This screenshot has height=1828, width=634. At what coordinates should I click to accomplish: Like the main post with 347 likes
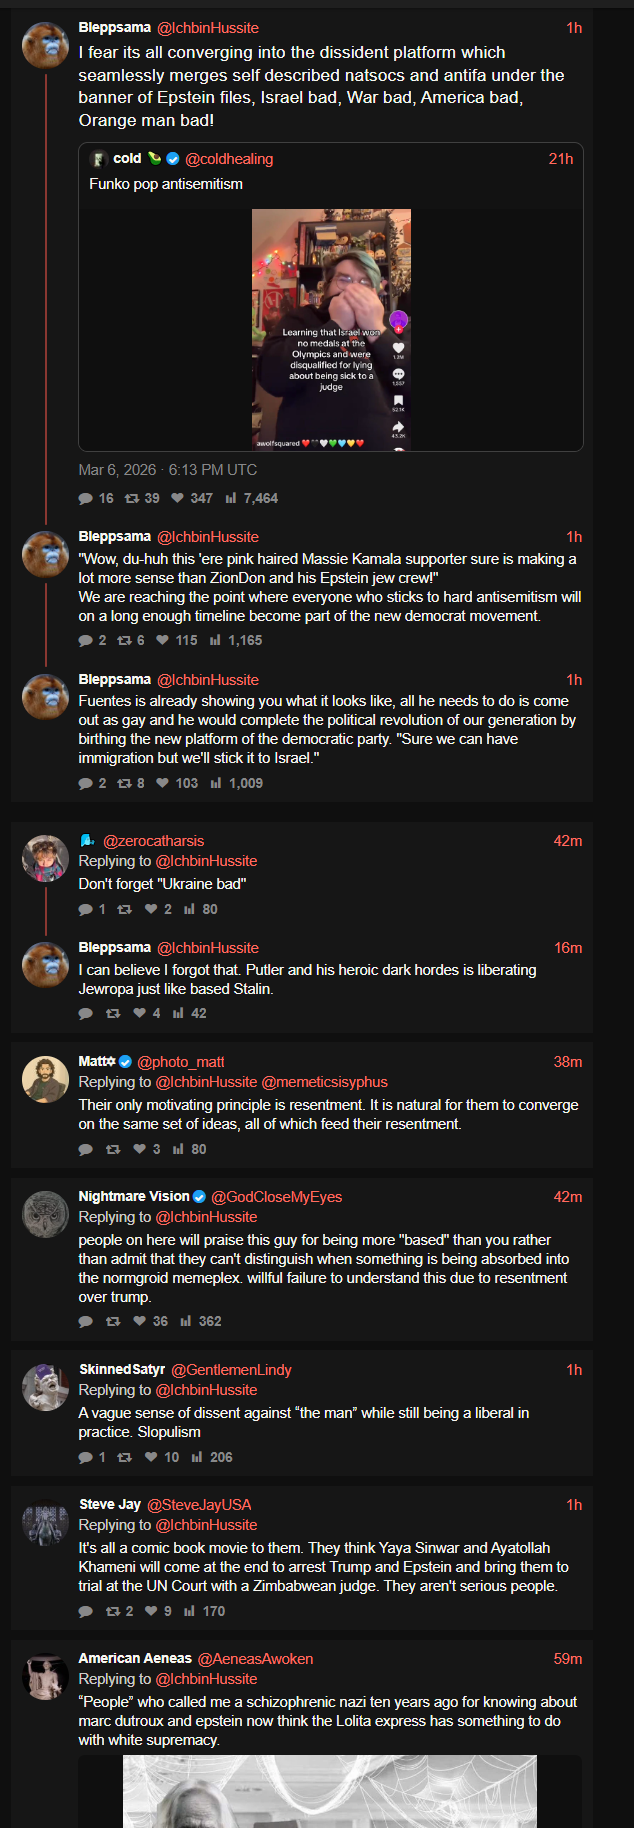[178, 498]
